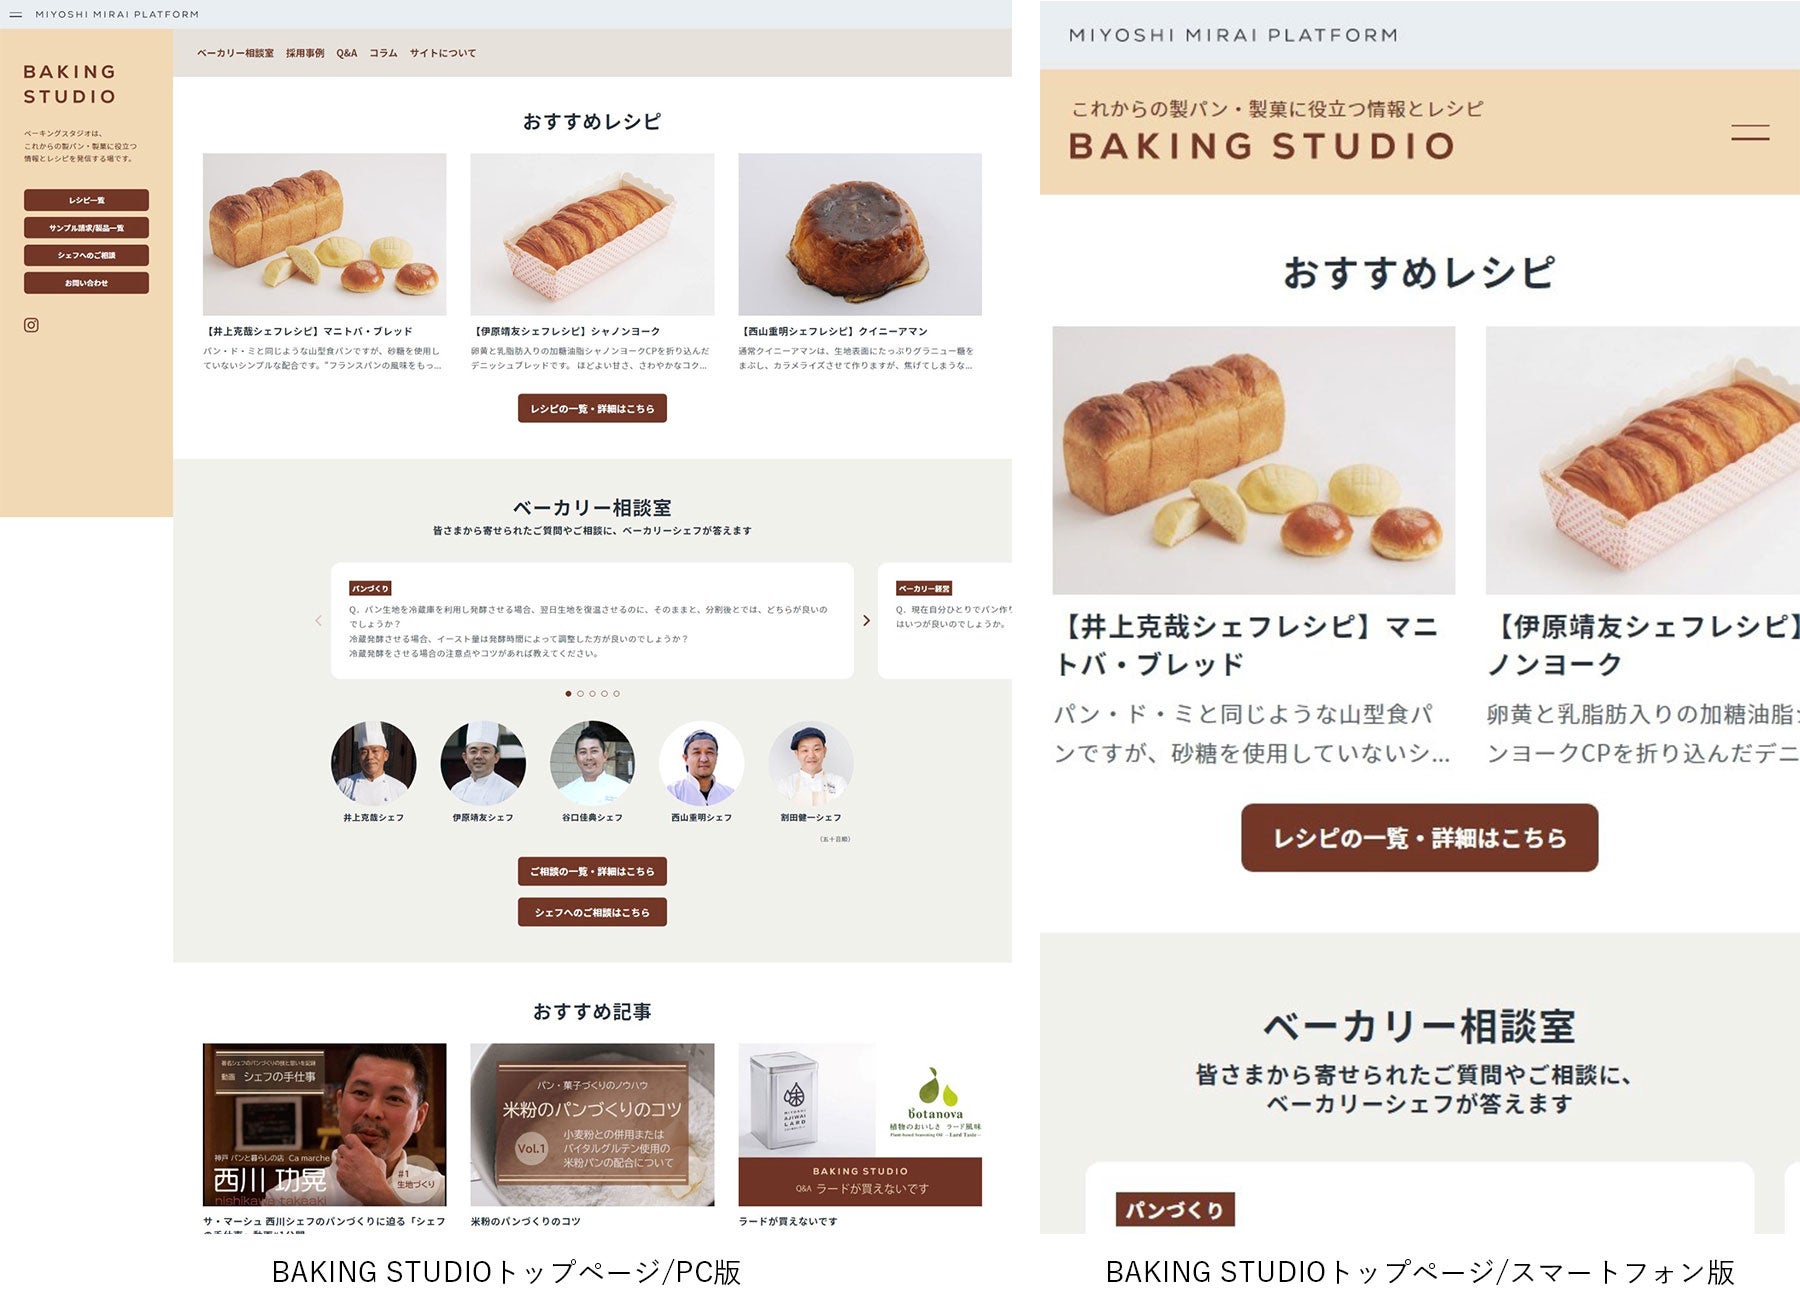Open the Instagram icon in the sidebar
Screen dimensions: 1800x1293
click(x=31, y=325)
